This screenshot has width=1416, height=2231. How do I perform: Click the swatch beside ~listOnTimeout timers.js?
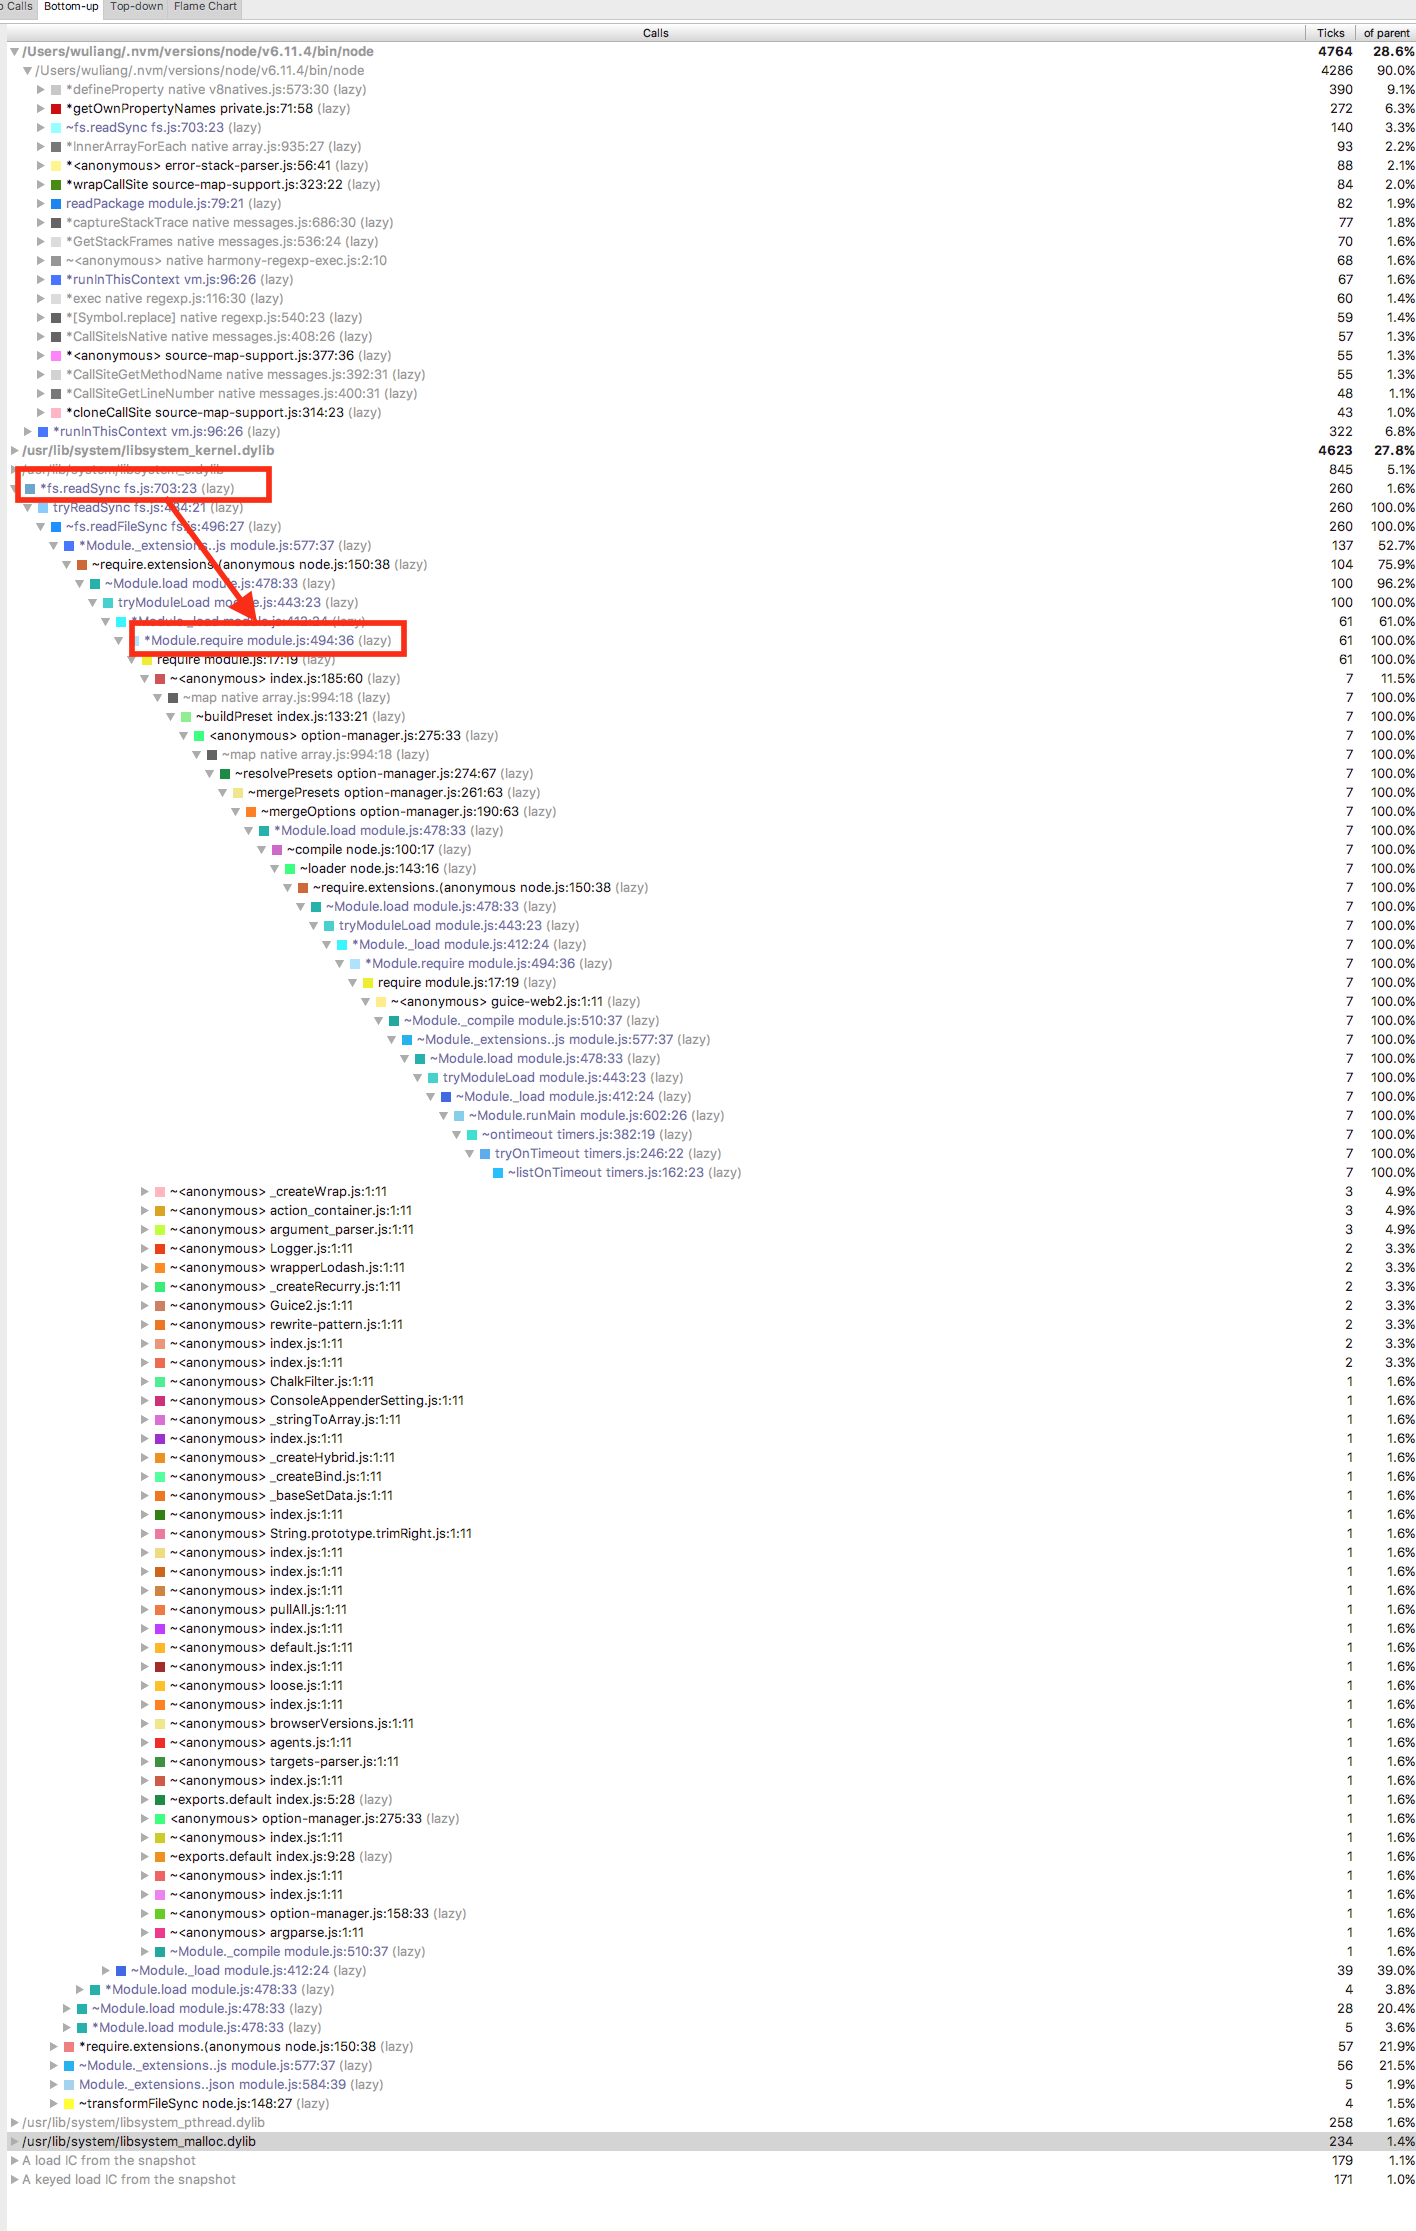(498, 1173)
